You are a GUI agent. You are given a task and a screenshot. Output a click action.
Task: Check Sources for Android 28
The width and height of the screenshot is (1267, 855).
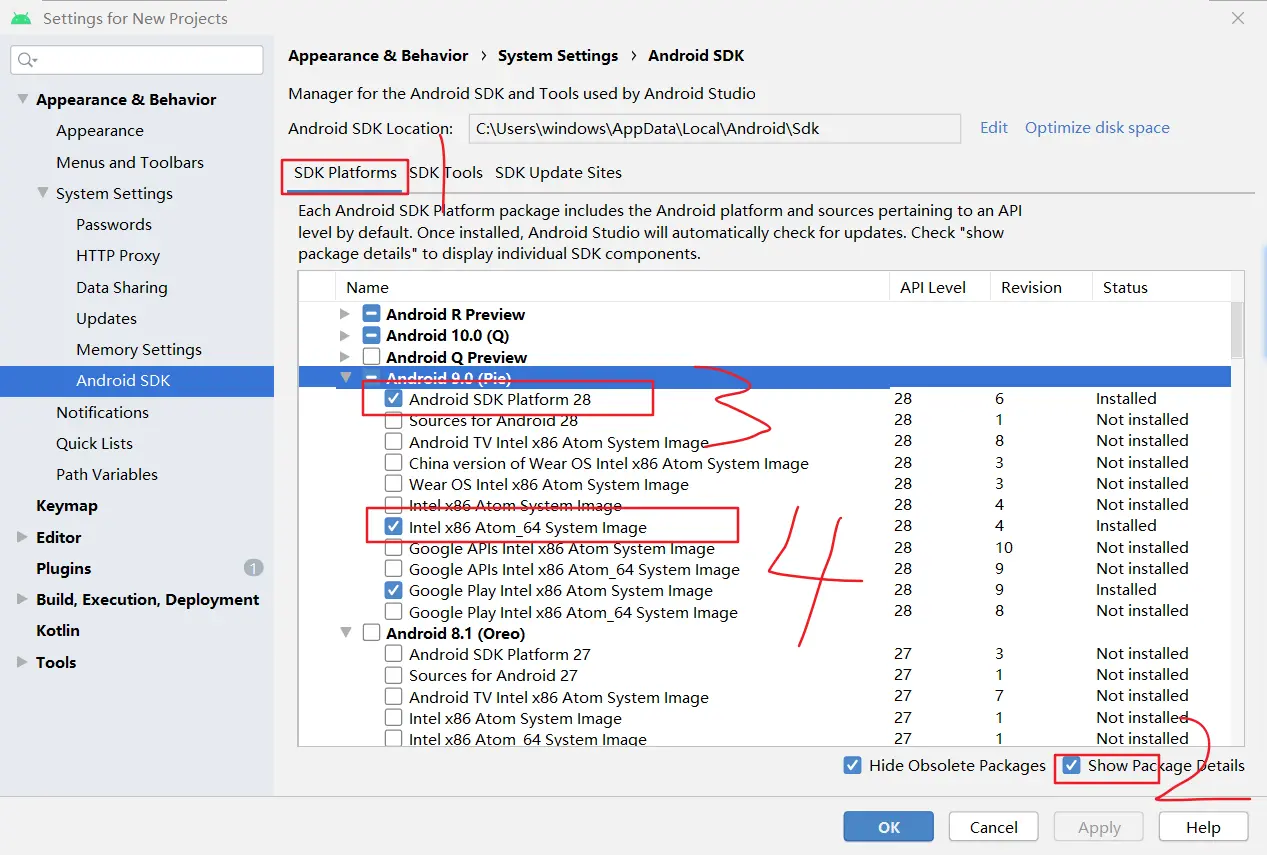(x=393, y=420)
